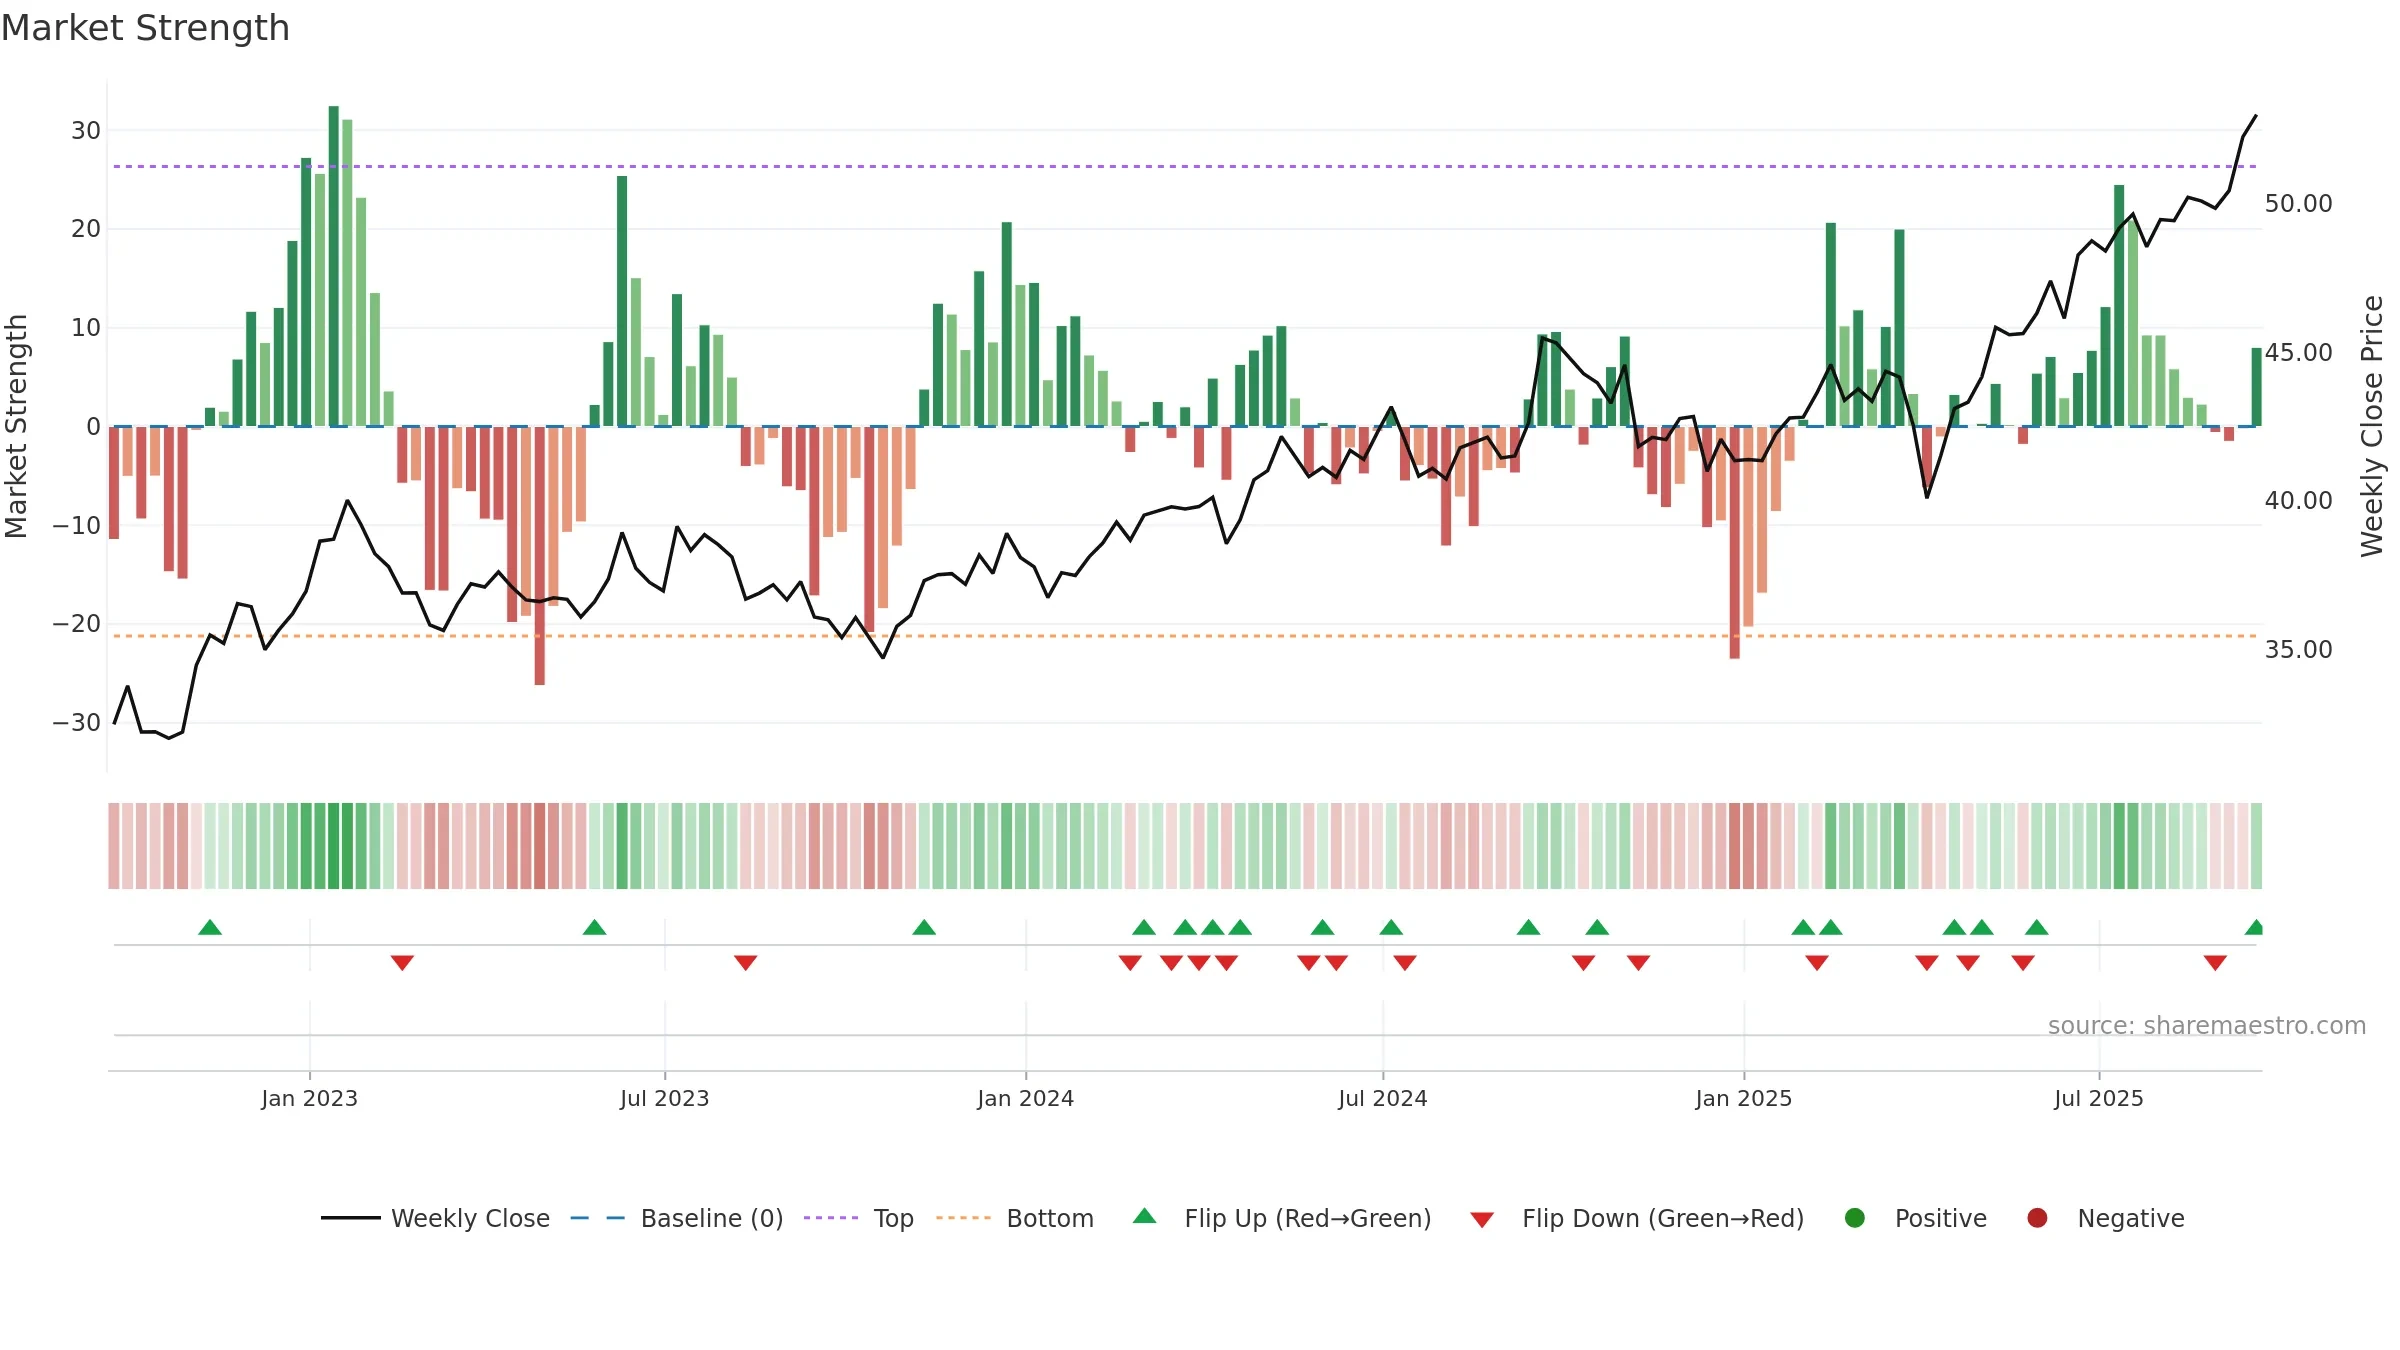Click the green Positive legend dot

(1855, 1218)
